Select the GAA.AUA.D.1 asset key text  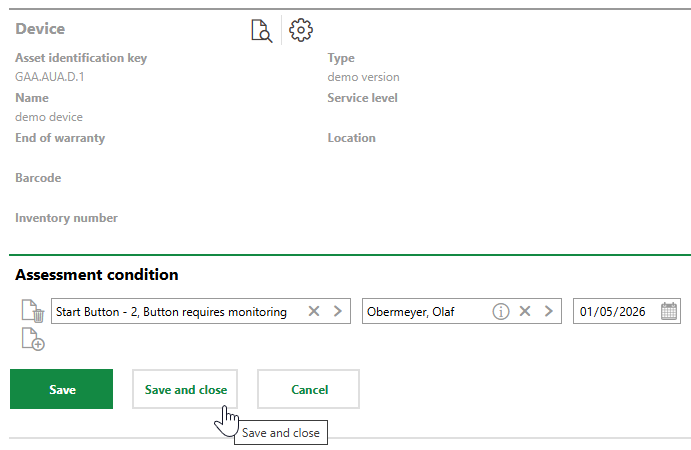pyautogui.click(x=50, y=77)
